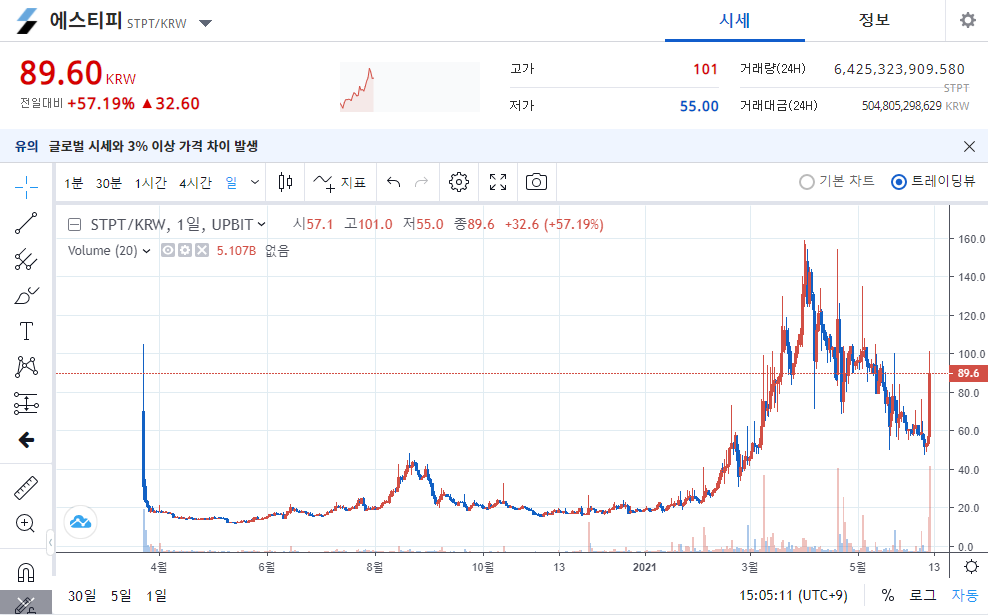Open the price scale settings gear
The width and height of the screenshot is (988, 615).
(x=972, y=566)
